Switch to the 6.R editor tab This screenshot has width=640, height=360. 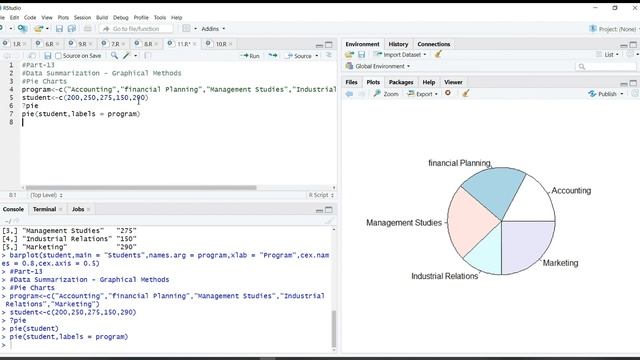click(x=47, y=44)
